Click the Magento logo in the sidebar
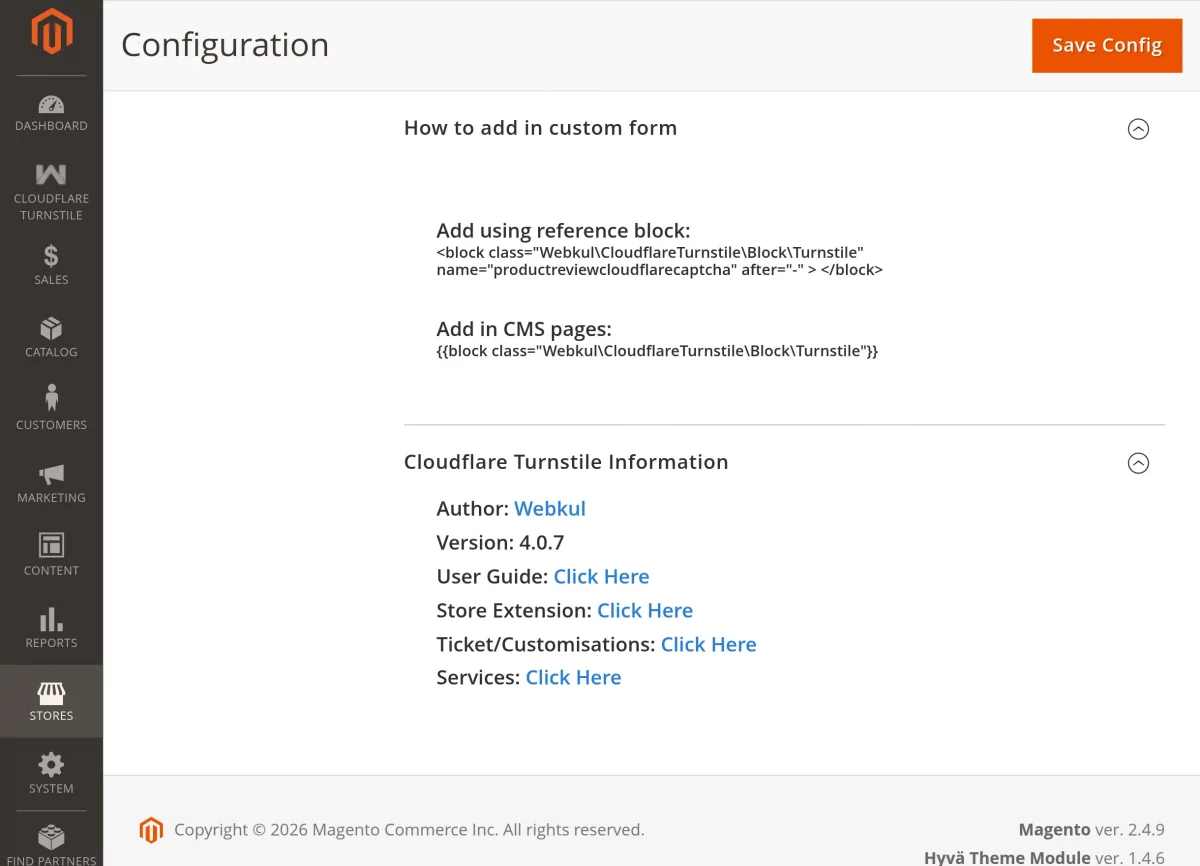1200x866 pixels. (51, 32)
